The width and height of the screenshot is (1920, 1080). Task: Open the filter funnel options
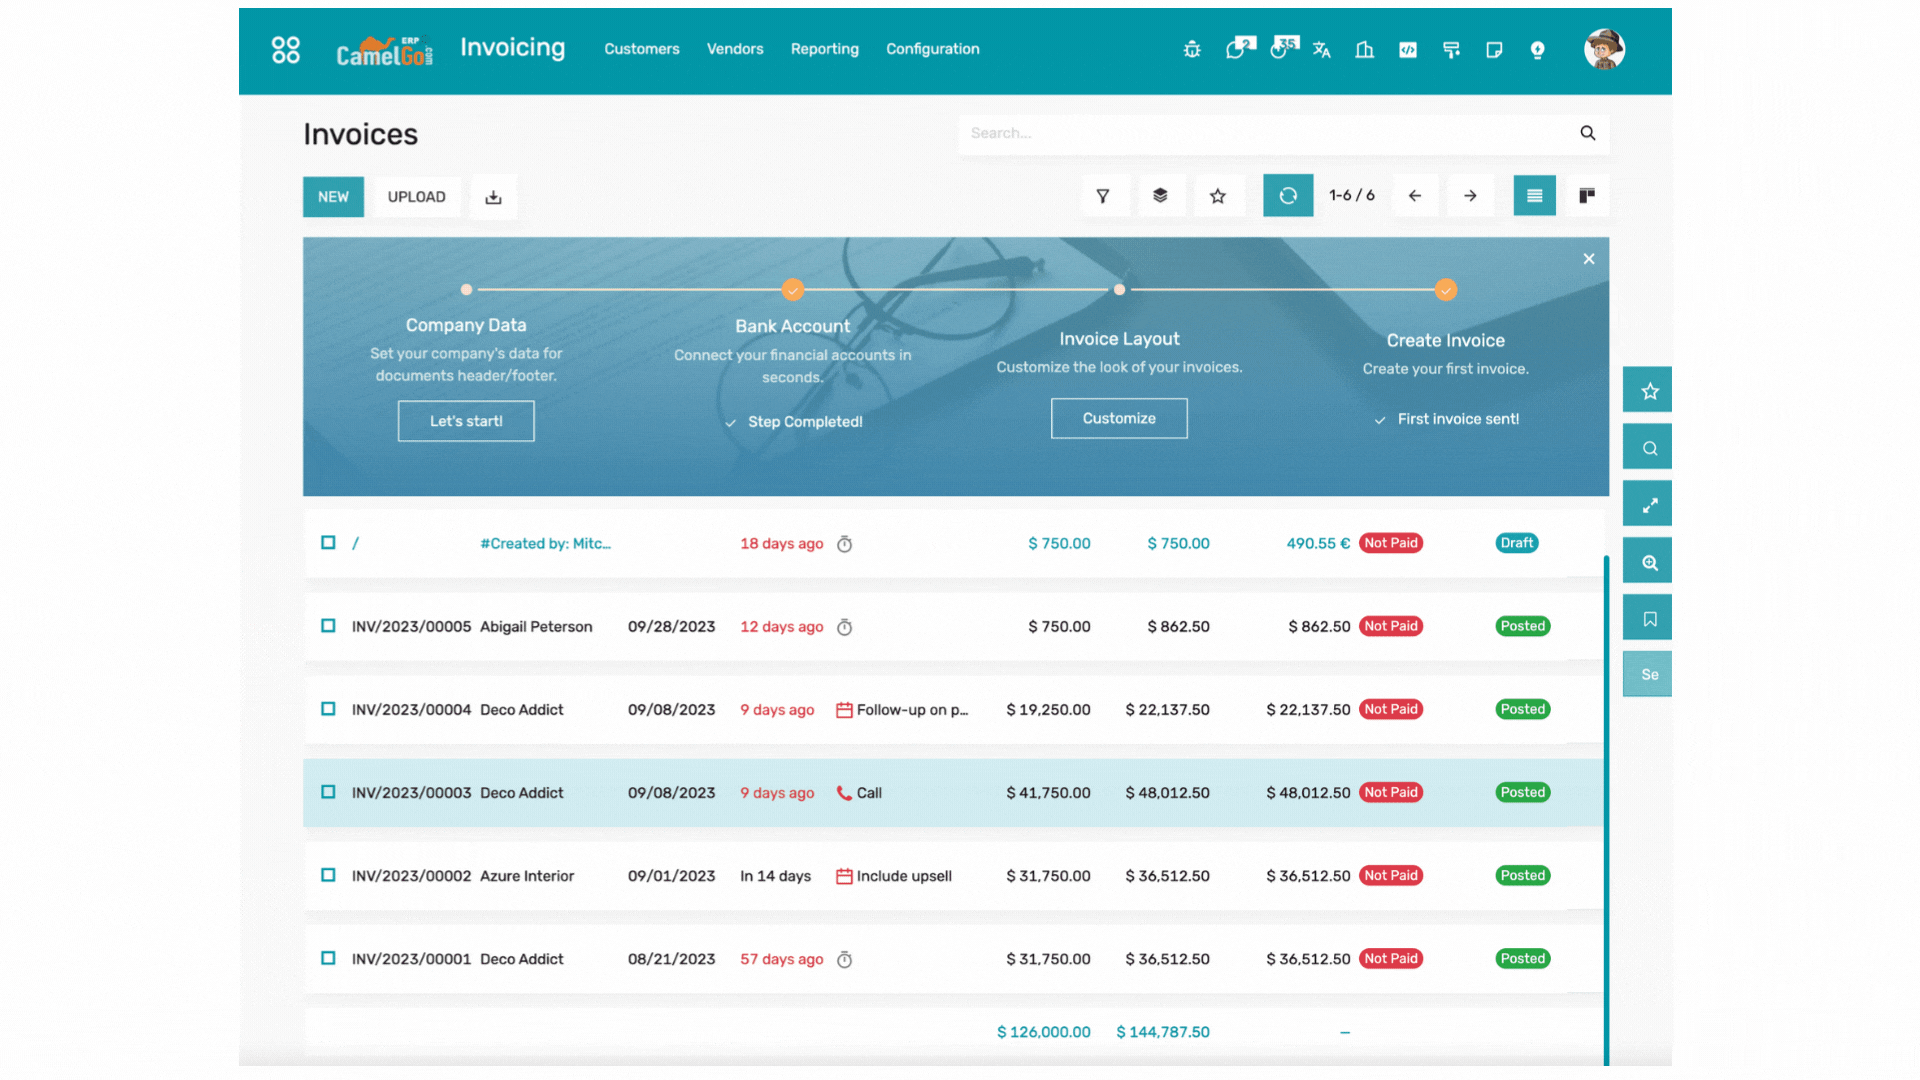(1103, 196)
